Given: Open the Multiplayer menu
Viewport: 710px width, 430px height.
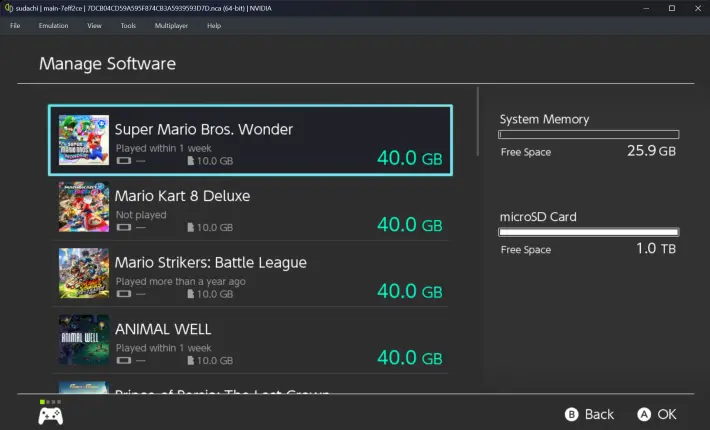Looking at the screenshot, I should coord(171,26).
